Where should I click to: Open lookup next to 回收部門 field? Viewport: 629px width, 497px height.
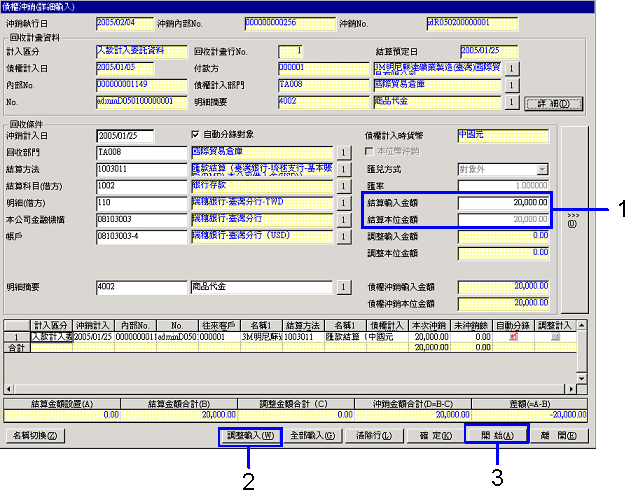pos(342,153)
